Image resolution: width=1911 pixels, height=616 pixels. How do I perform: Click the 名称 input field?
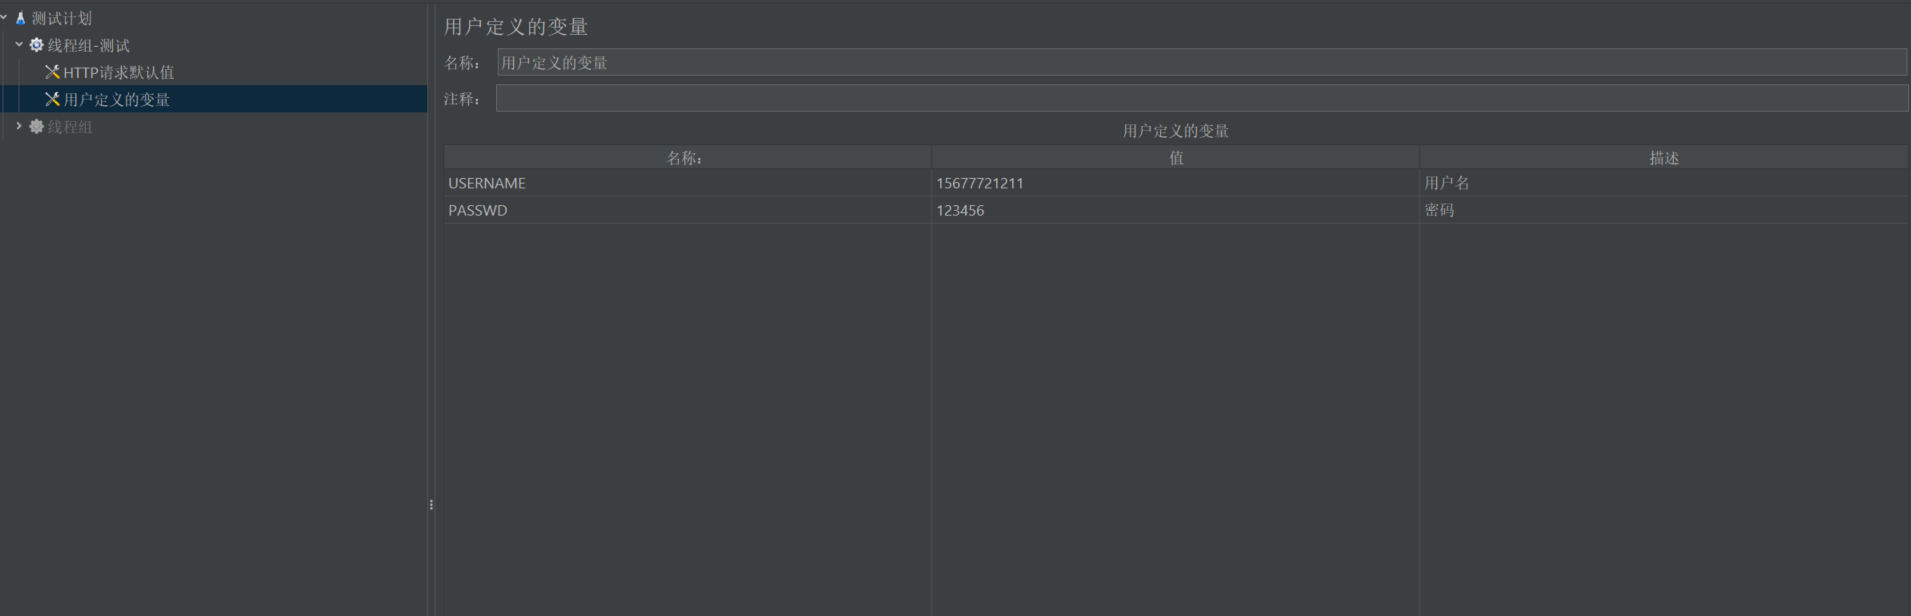click(1202, 62)
